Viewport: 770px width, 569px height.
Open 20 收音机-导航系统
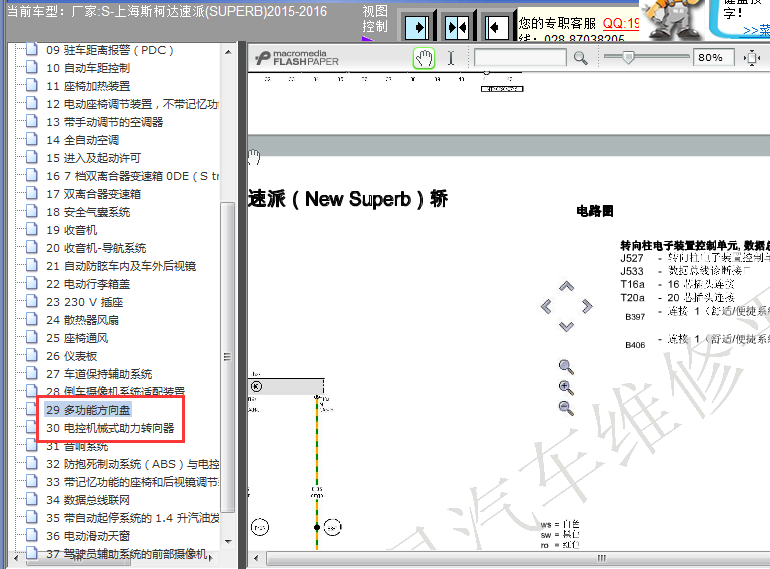[96, 248]
